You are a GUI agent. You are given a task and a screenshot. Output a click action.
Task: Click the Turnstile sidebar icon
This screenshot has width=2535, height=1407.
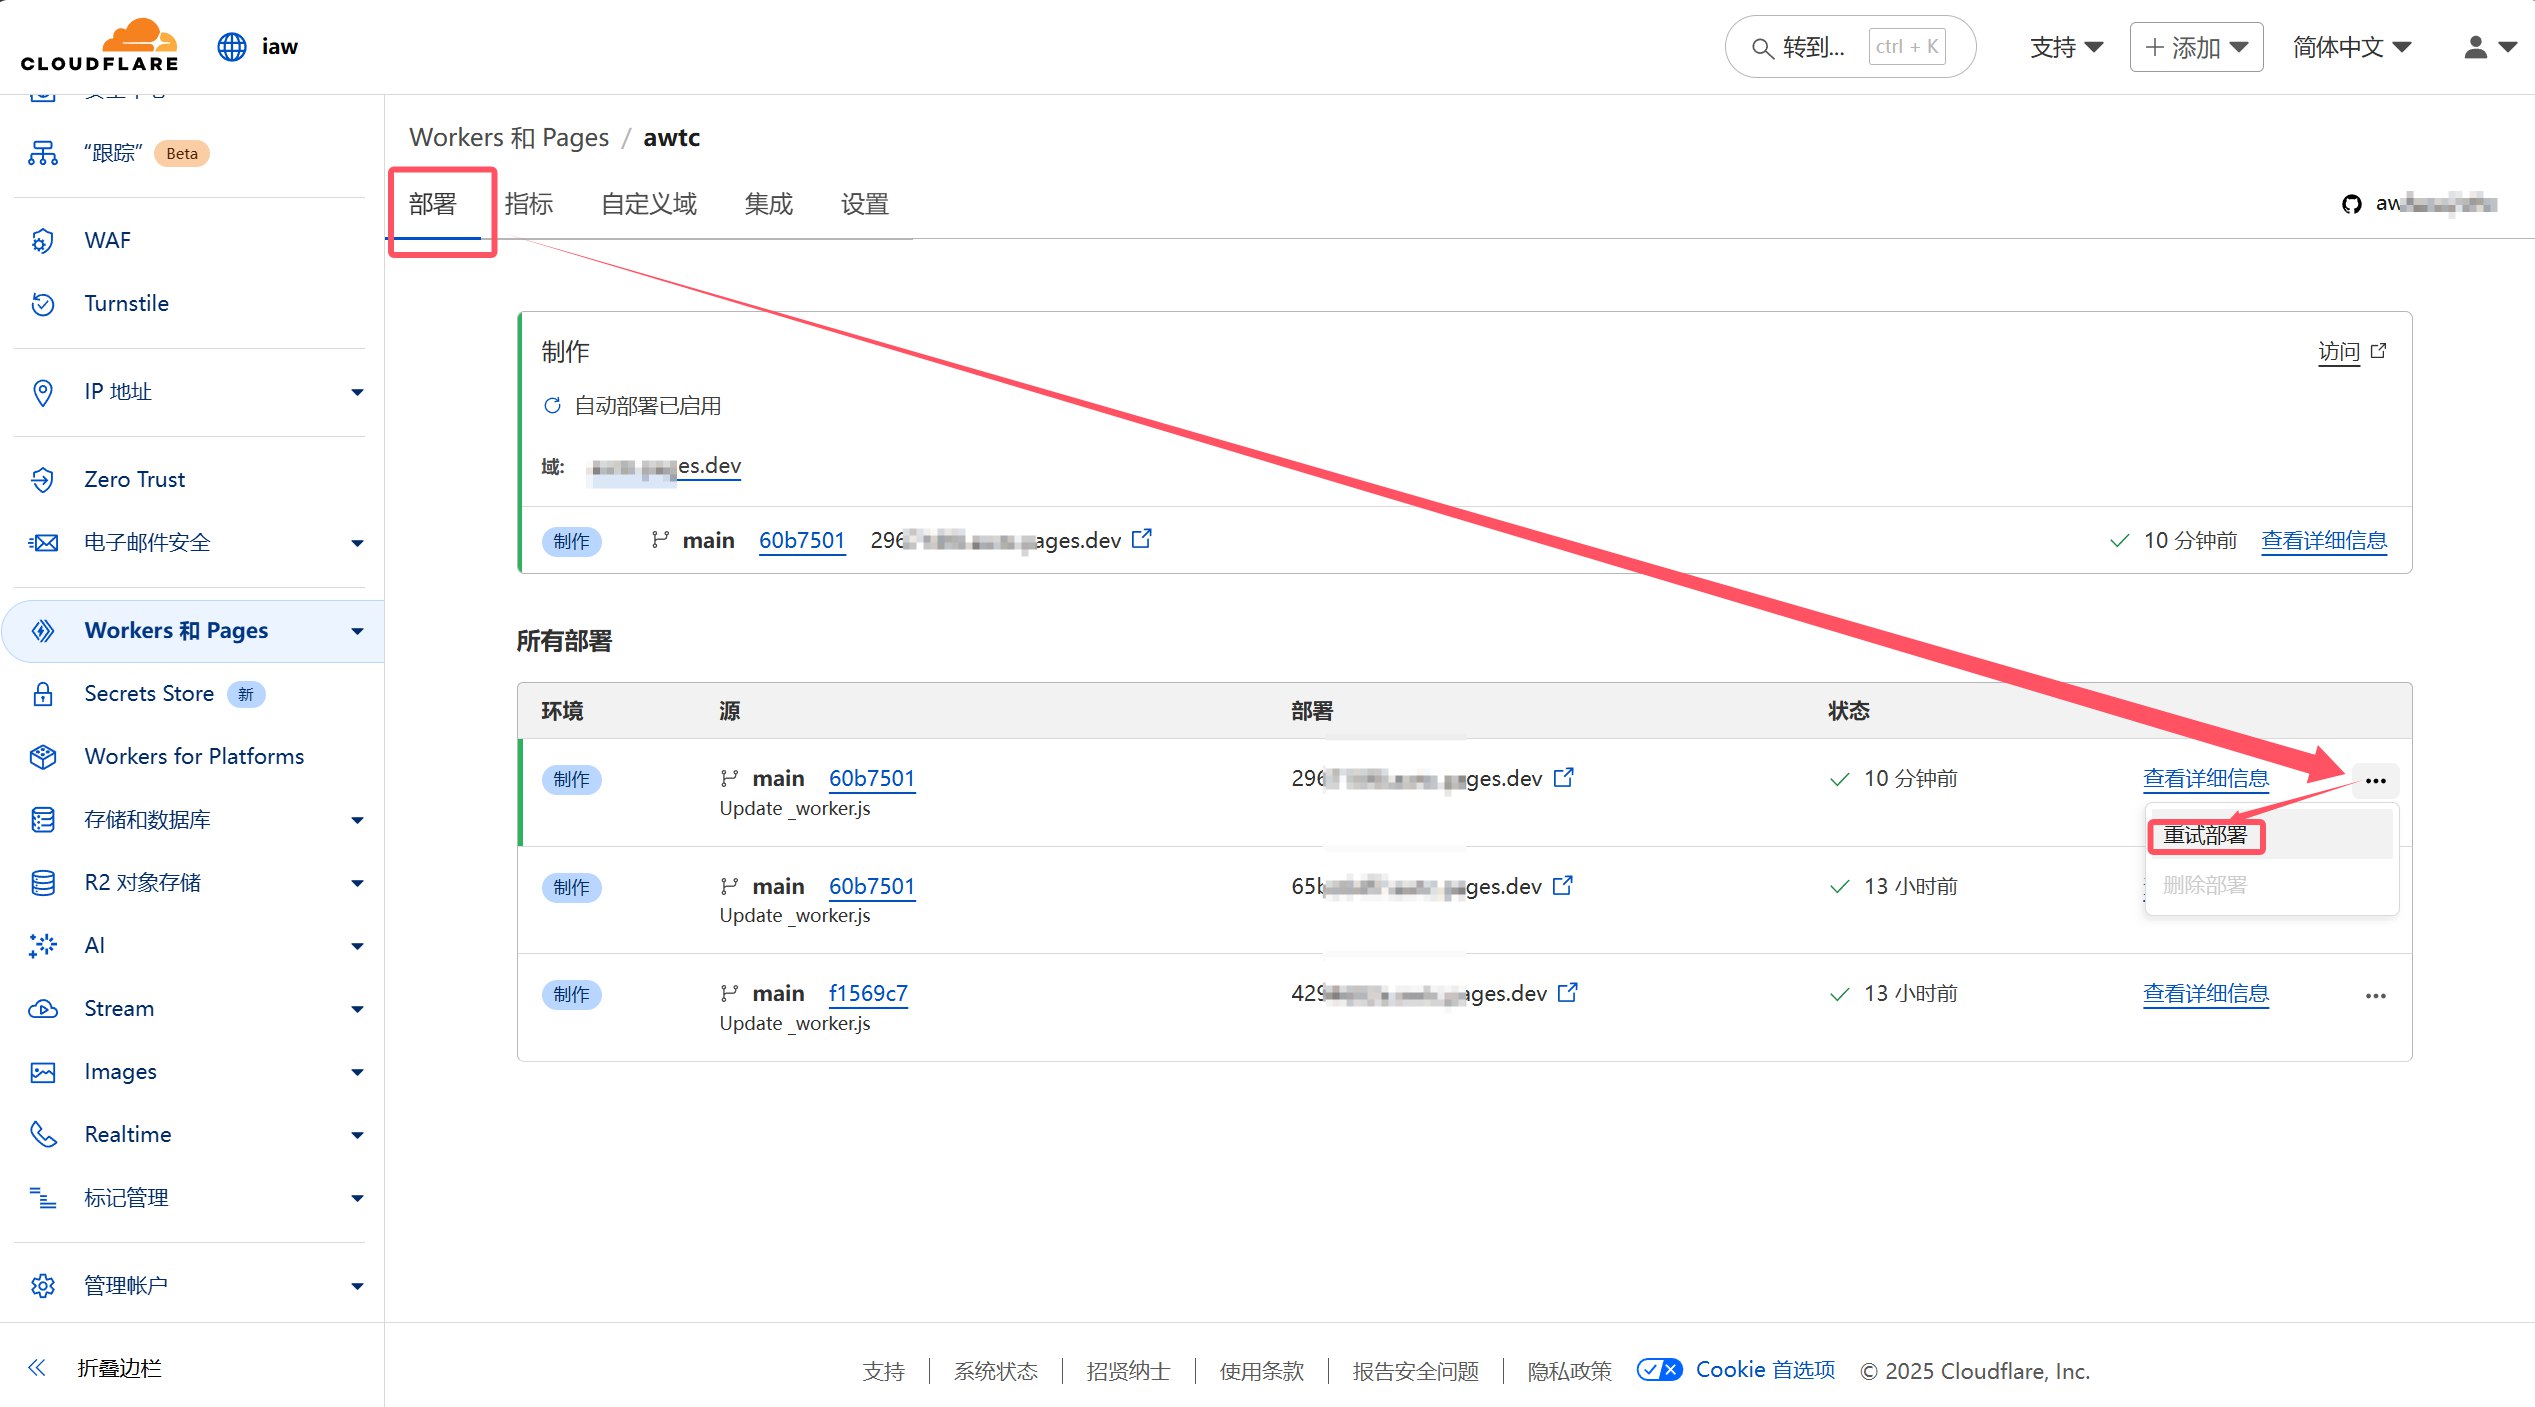coord(43,304)
